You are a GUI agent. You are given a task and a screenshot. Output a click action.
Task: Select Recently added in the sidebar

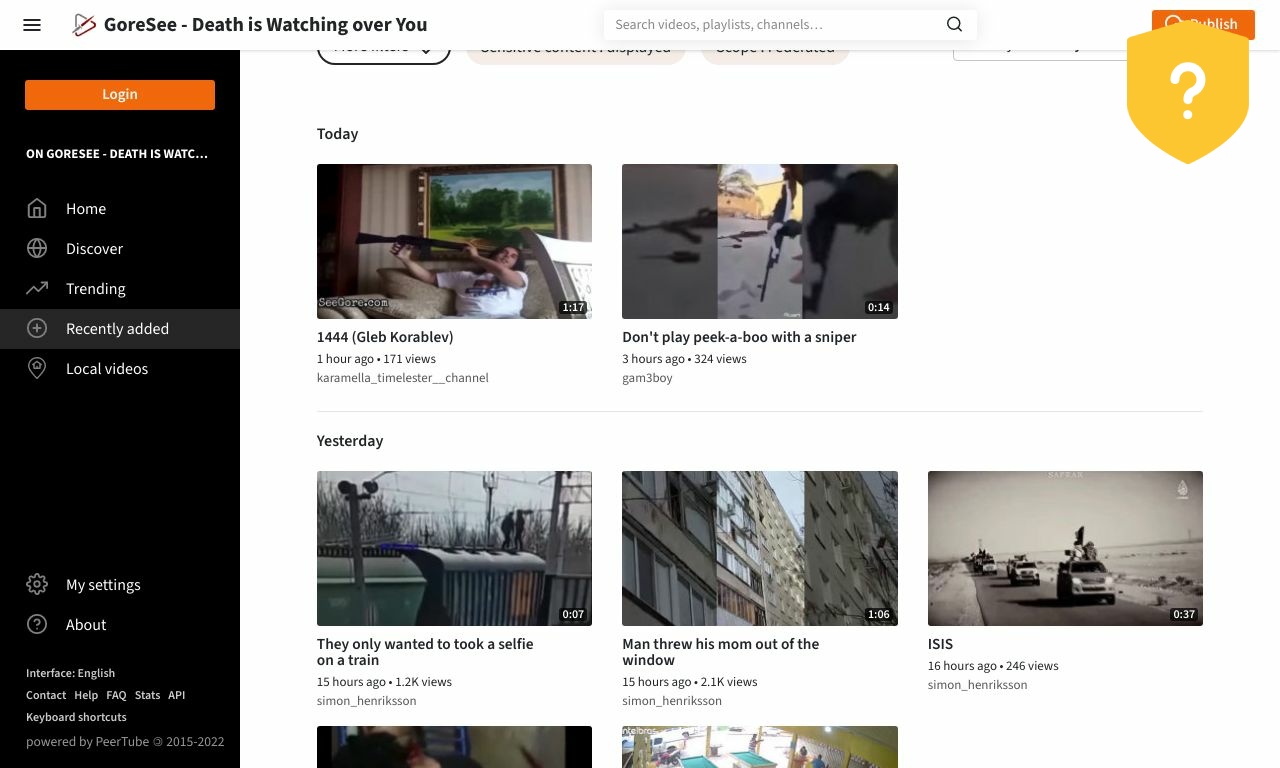point(117,329)
